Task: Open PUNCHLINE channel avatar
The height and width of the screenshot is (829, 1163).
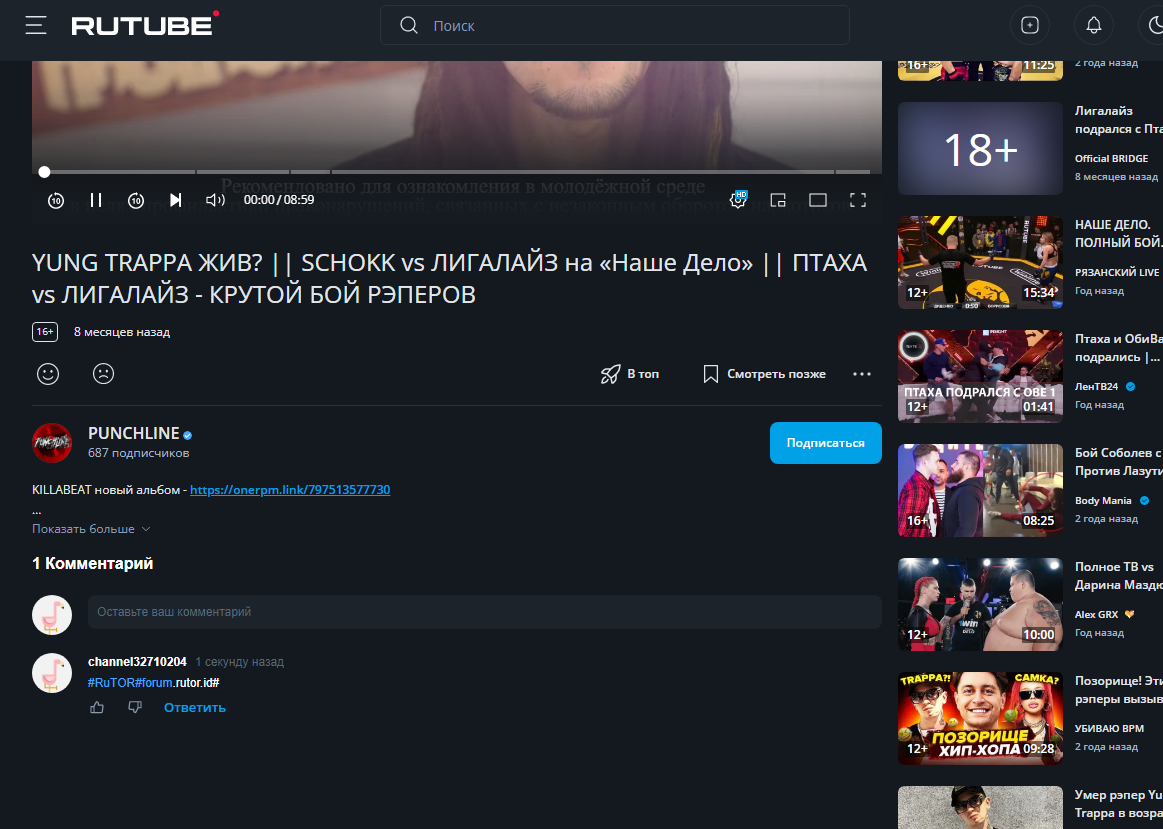Action: (52, 443)
